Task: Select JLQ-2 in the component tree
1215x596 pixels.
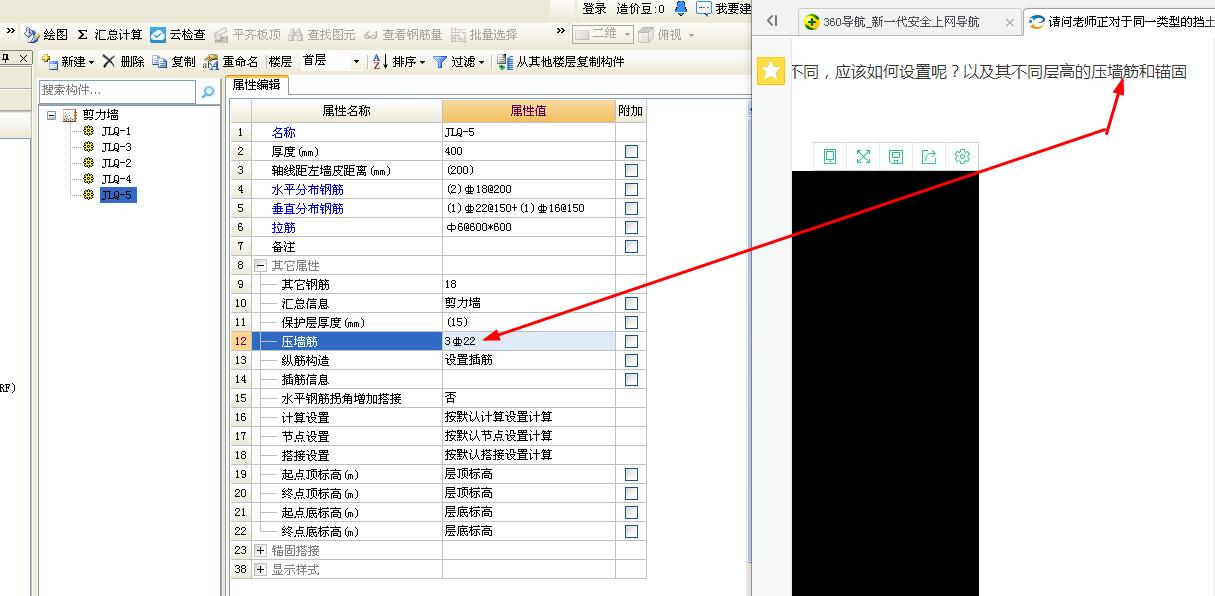Action: point(116,163)
